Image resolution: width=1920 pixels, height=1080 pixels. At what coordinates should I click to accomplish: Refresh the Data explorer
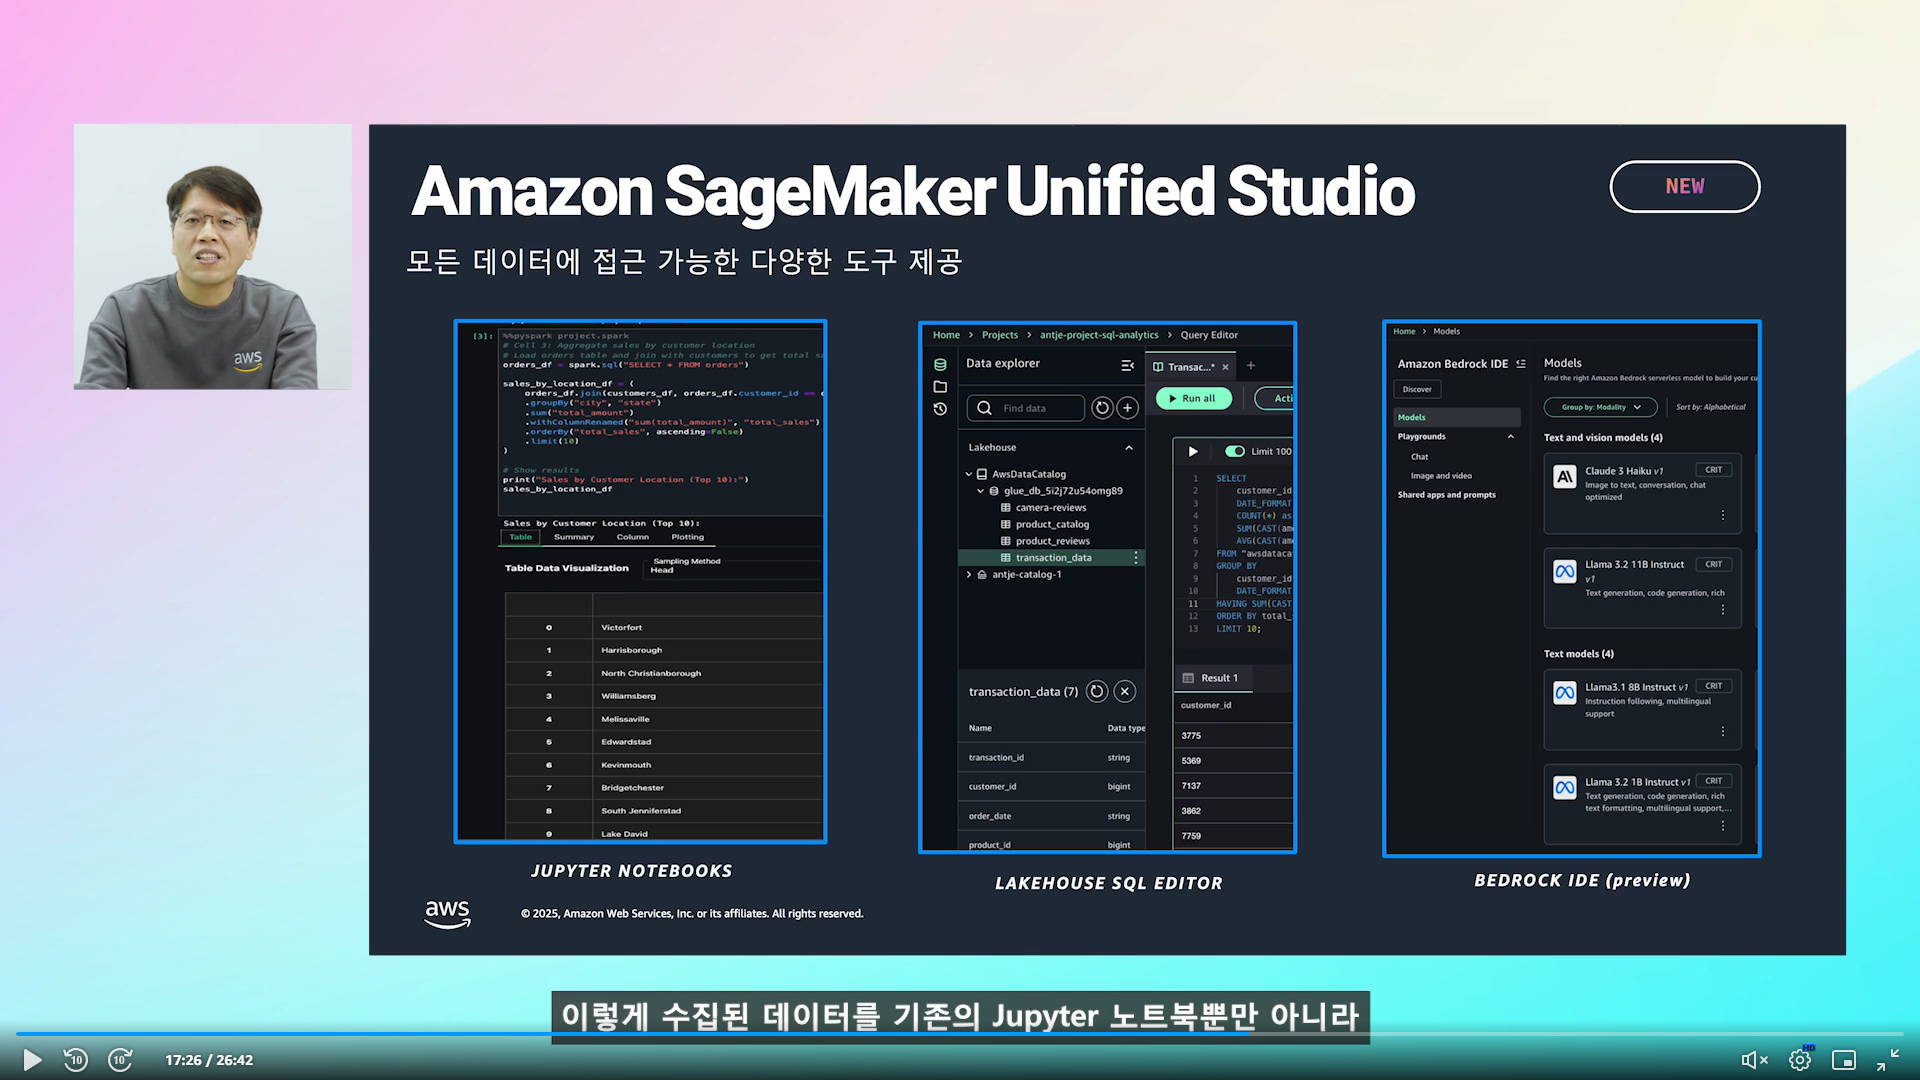pos(1102,408)
